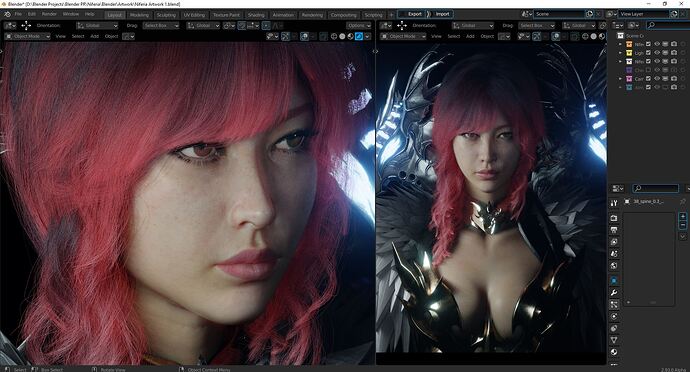Open the Material properties tab
Viewport: 690px width, 372px height.
614,352
